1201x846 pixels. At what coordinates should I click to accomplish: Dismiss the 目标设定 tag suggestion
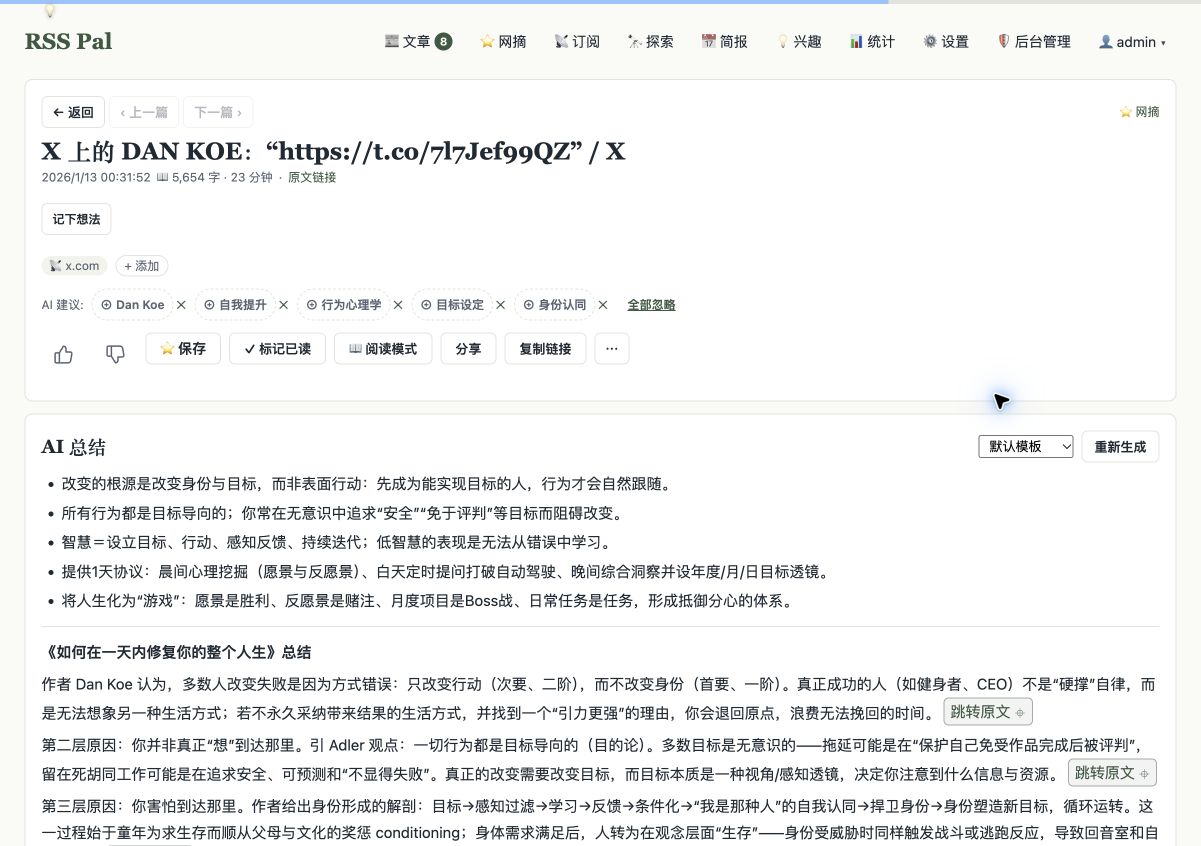click(500, 305)
